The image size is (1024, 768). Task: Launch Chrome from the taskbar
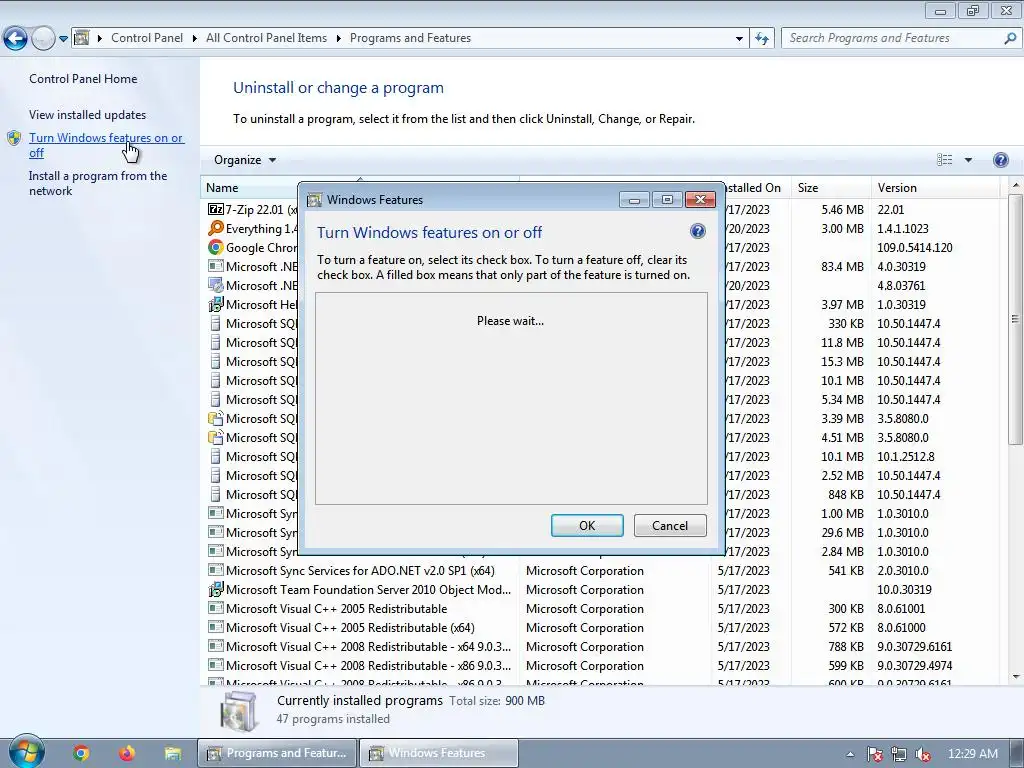[82, 754]
